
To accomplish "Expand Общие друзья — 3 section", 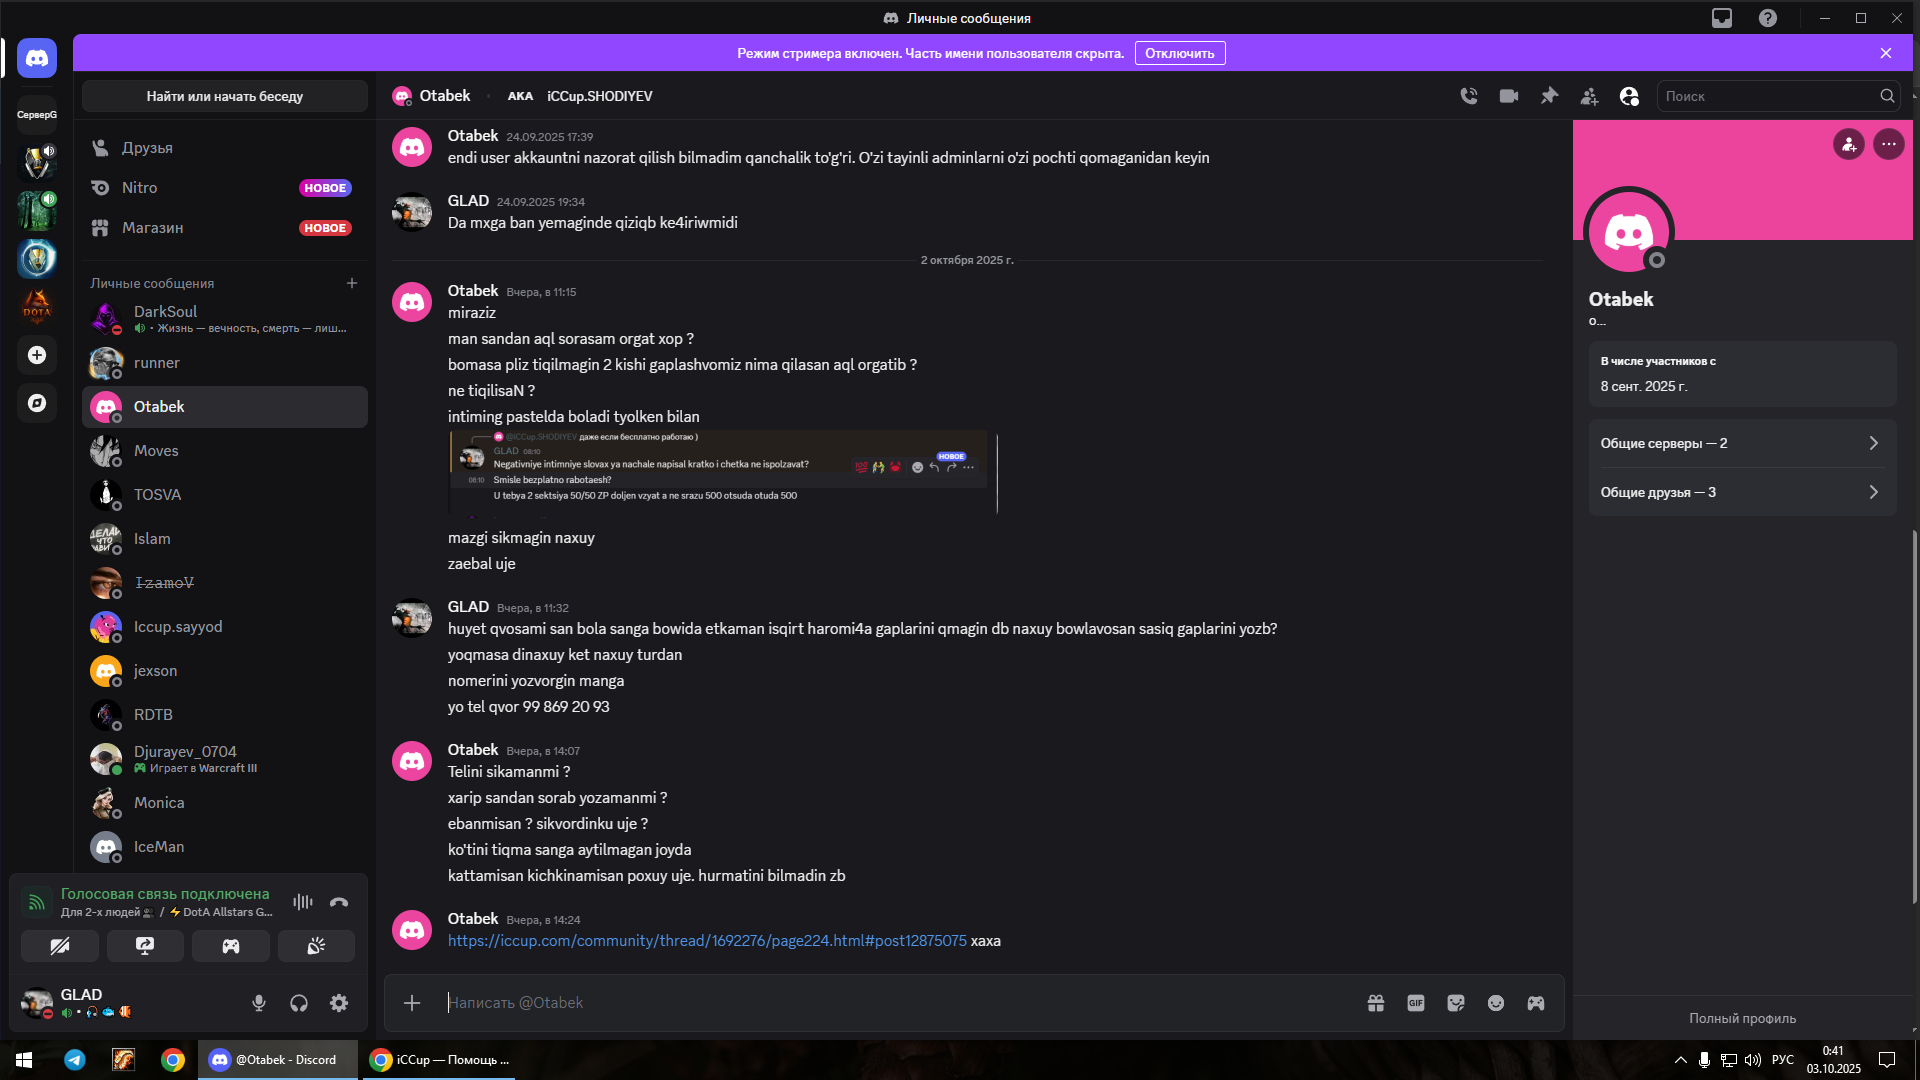I will pyautogui.click(x=1741, y=492).
